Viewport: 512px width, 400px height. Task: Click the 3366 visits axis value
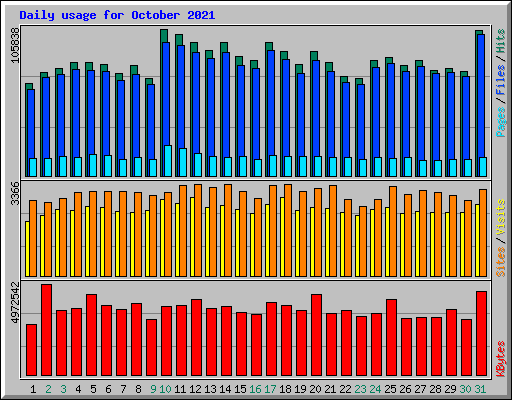click(x=15, y=194)
